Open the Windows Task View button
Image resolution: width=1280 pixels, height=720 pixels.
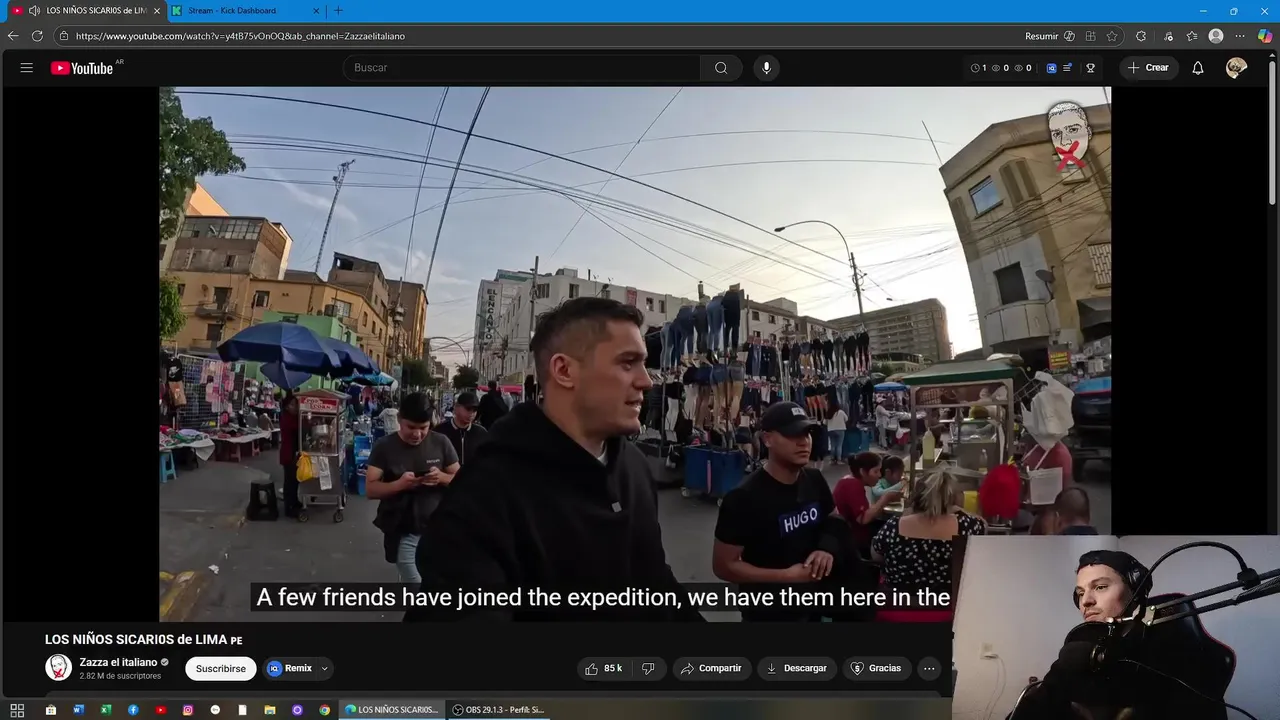[17, 710]
